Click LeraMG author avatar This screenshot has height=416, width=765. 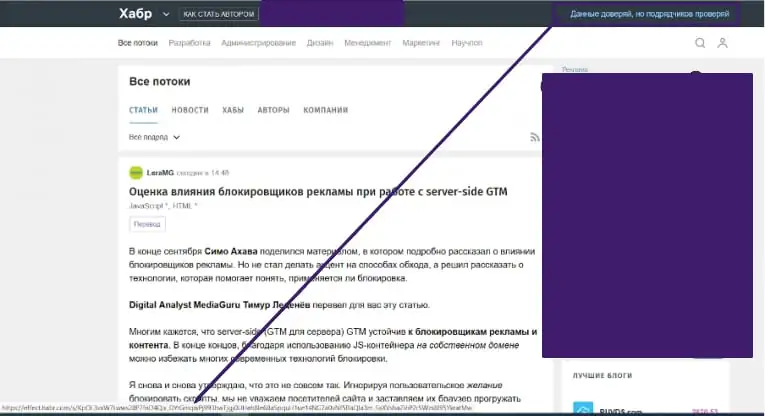[136, 173]
